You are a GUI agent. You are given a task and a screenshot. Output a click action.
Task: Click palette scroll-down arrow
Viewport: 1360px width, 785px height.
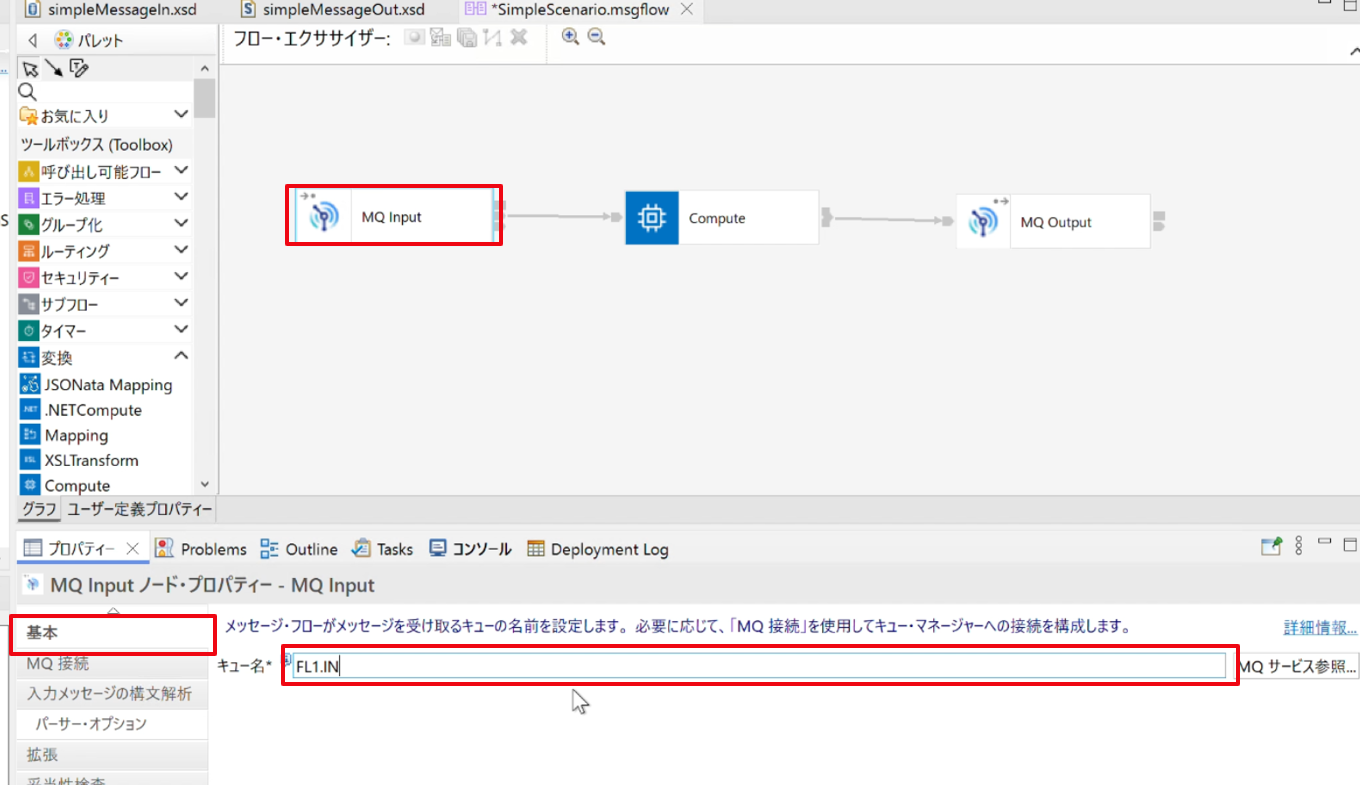205,484
